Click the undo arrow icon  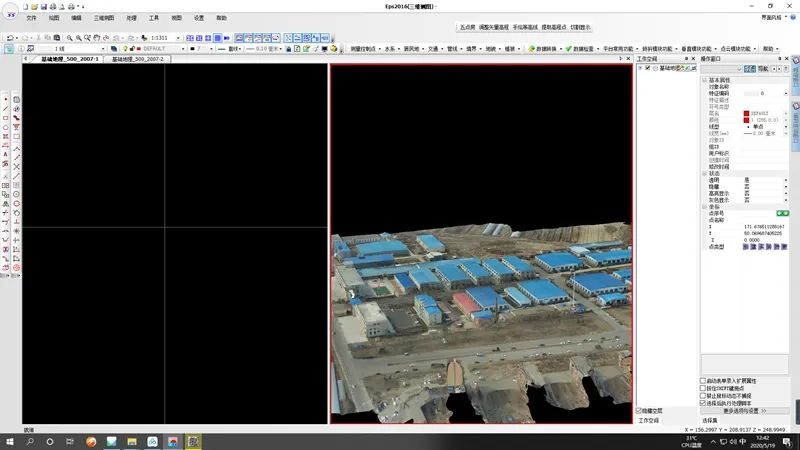[x=9, y=37]
